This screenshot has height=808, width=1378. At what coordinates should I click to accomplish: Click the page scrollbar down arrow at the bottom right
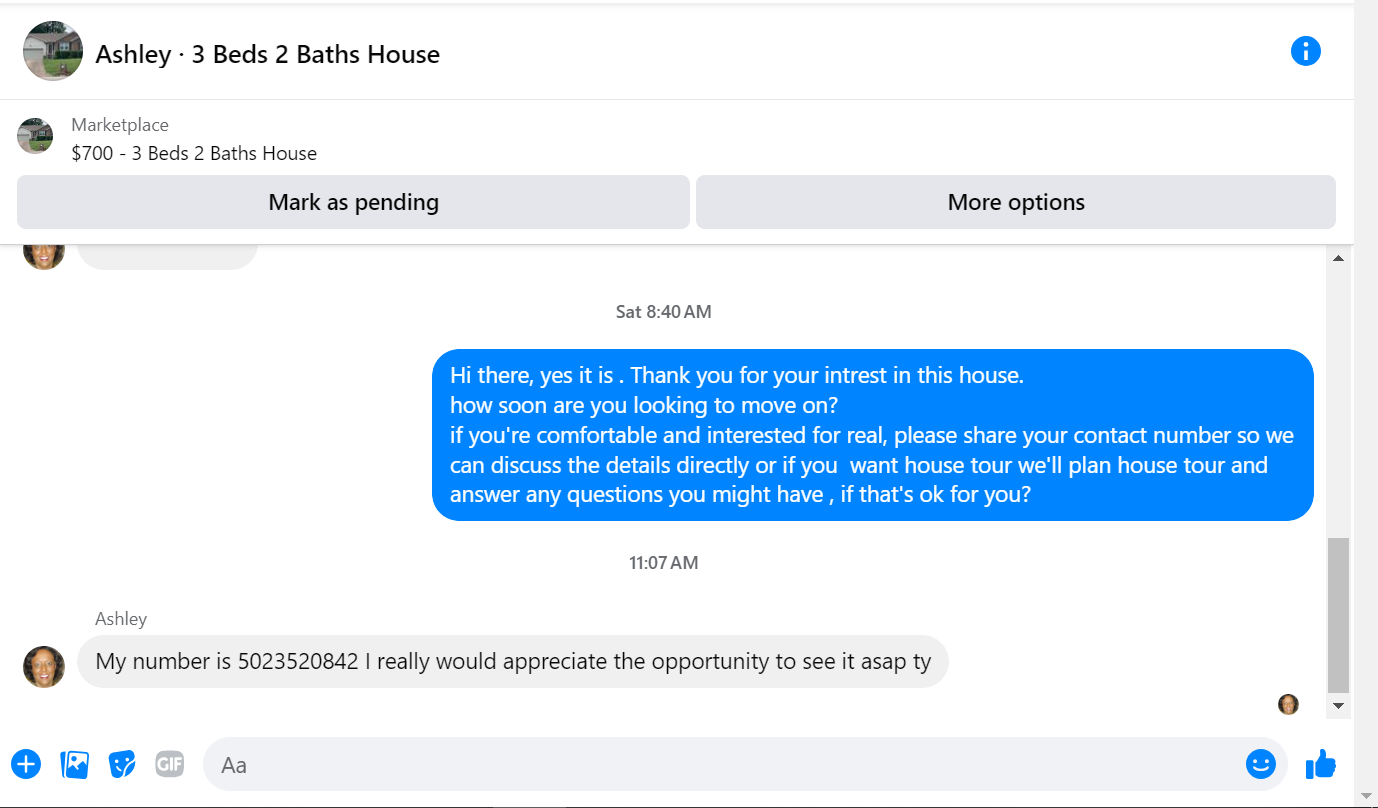click(1366, 796)
